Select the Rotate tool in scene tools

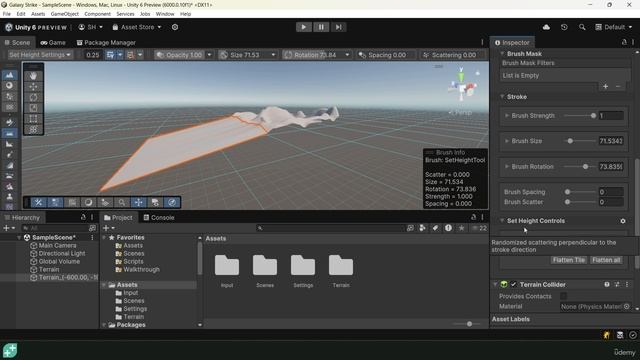(33, 98)
